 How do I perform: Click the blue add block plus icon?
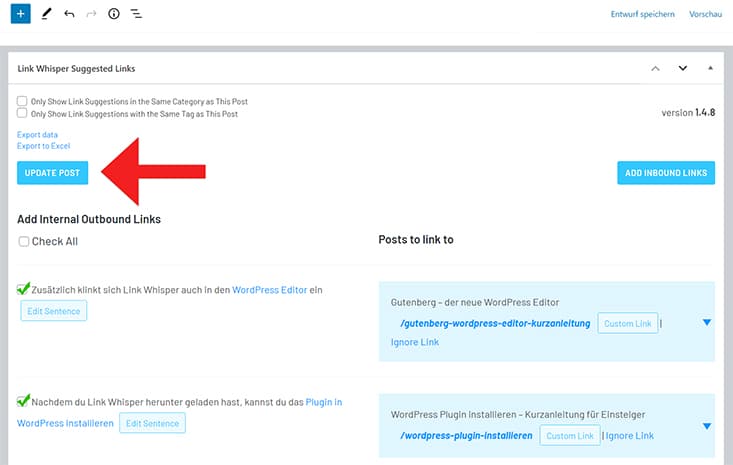[21, 14]
